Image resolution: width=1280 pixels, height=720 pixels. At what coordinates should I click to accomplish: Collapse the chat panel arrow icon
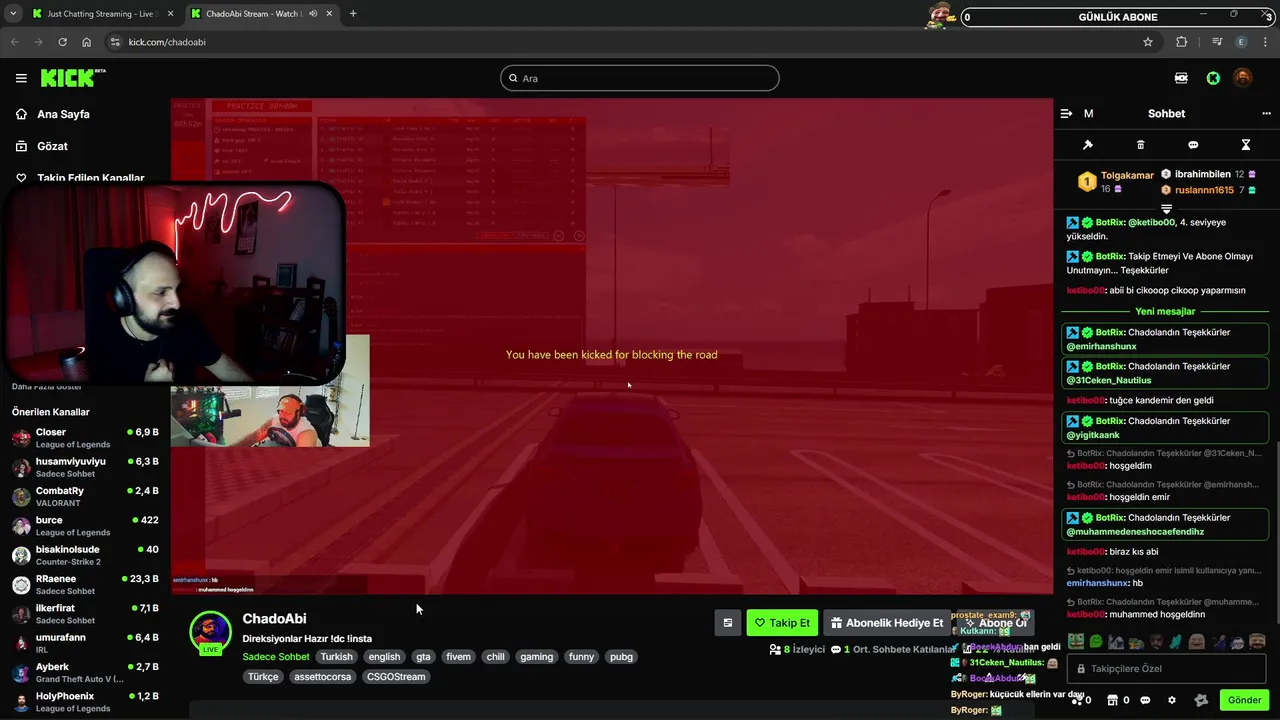tap(1066, 114)
